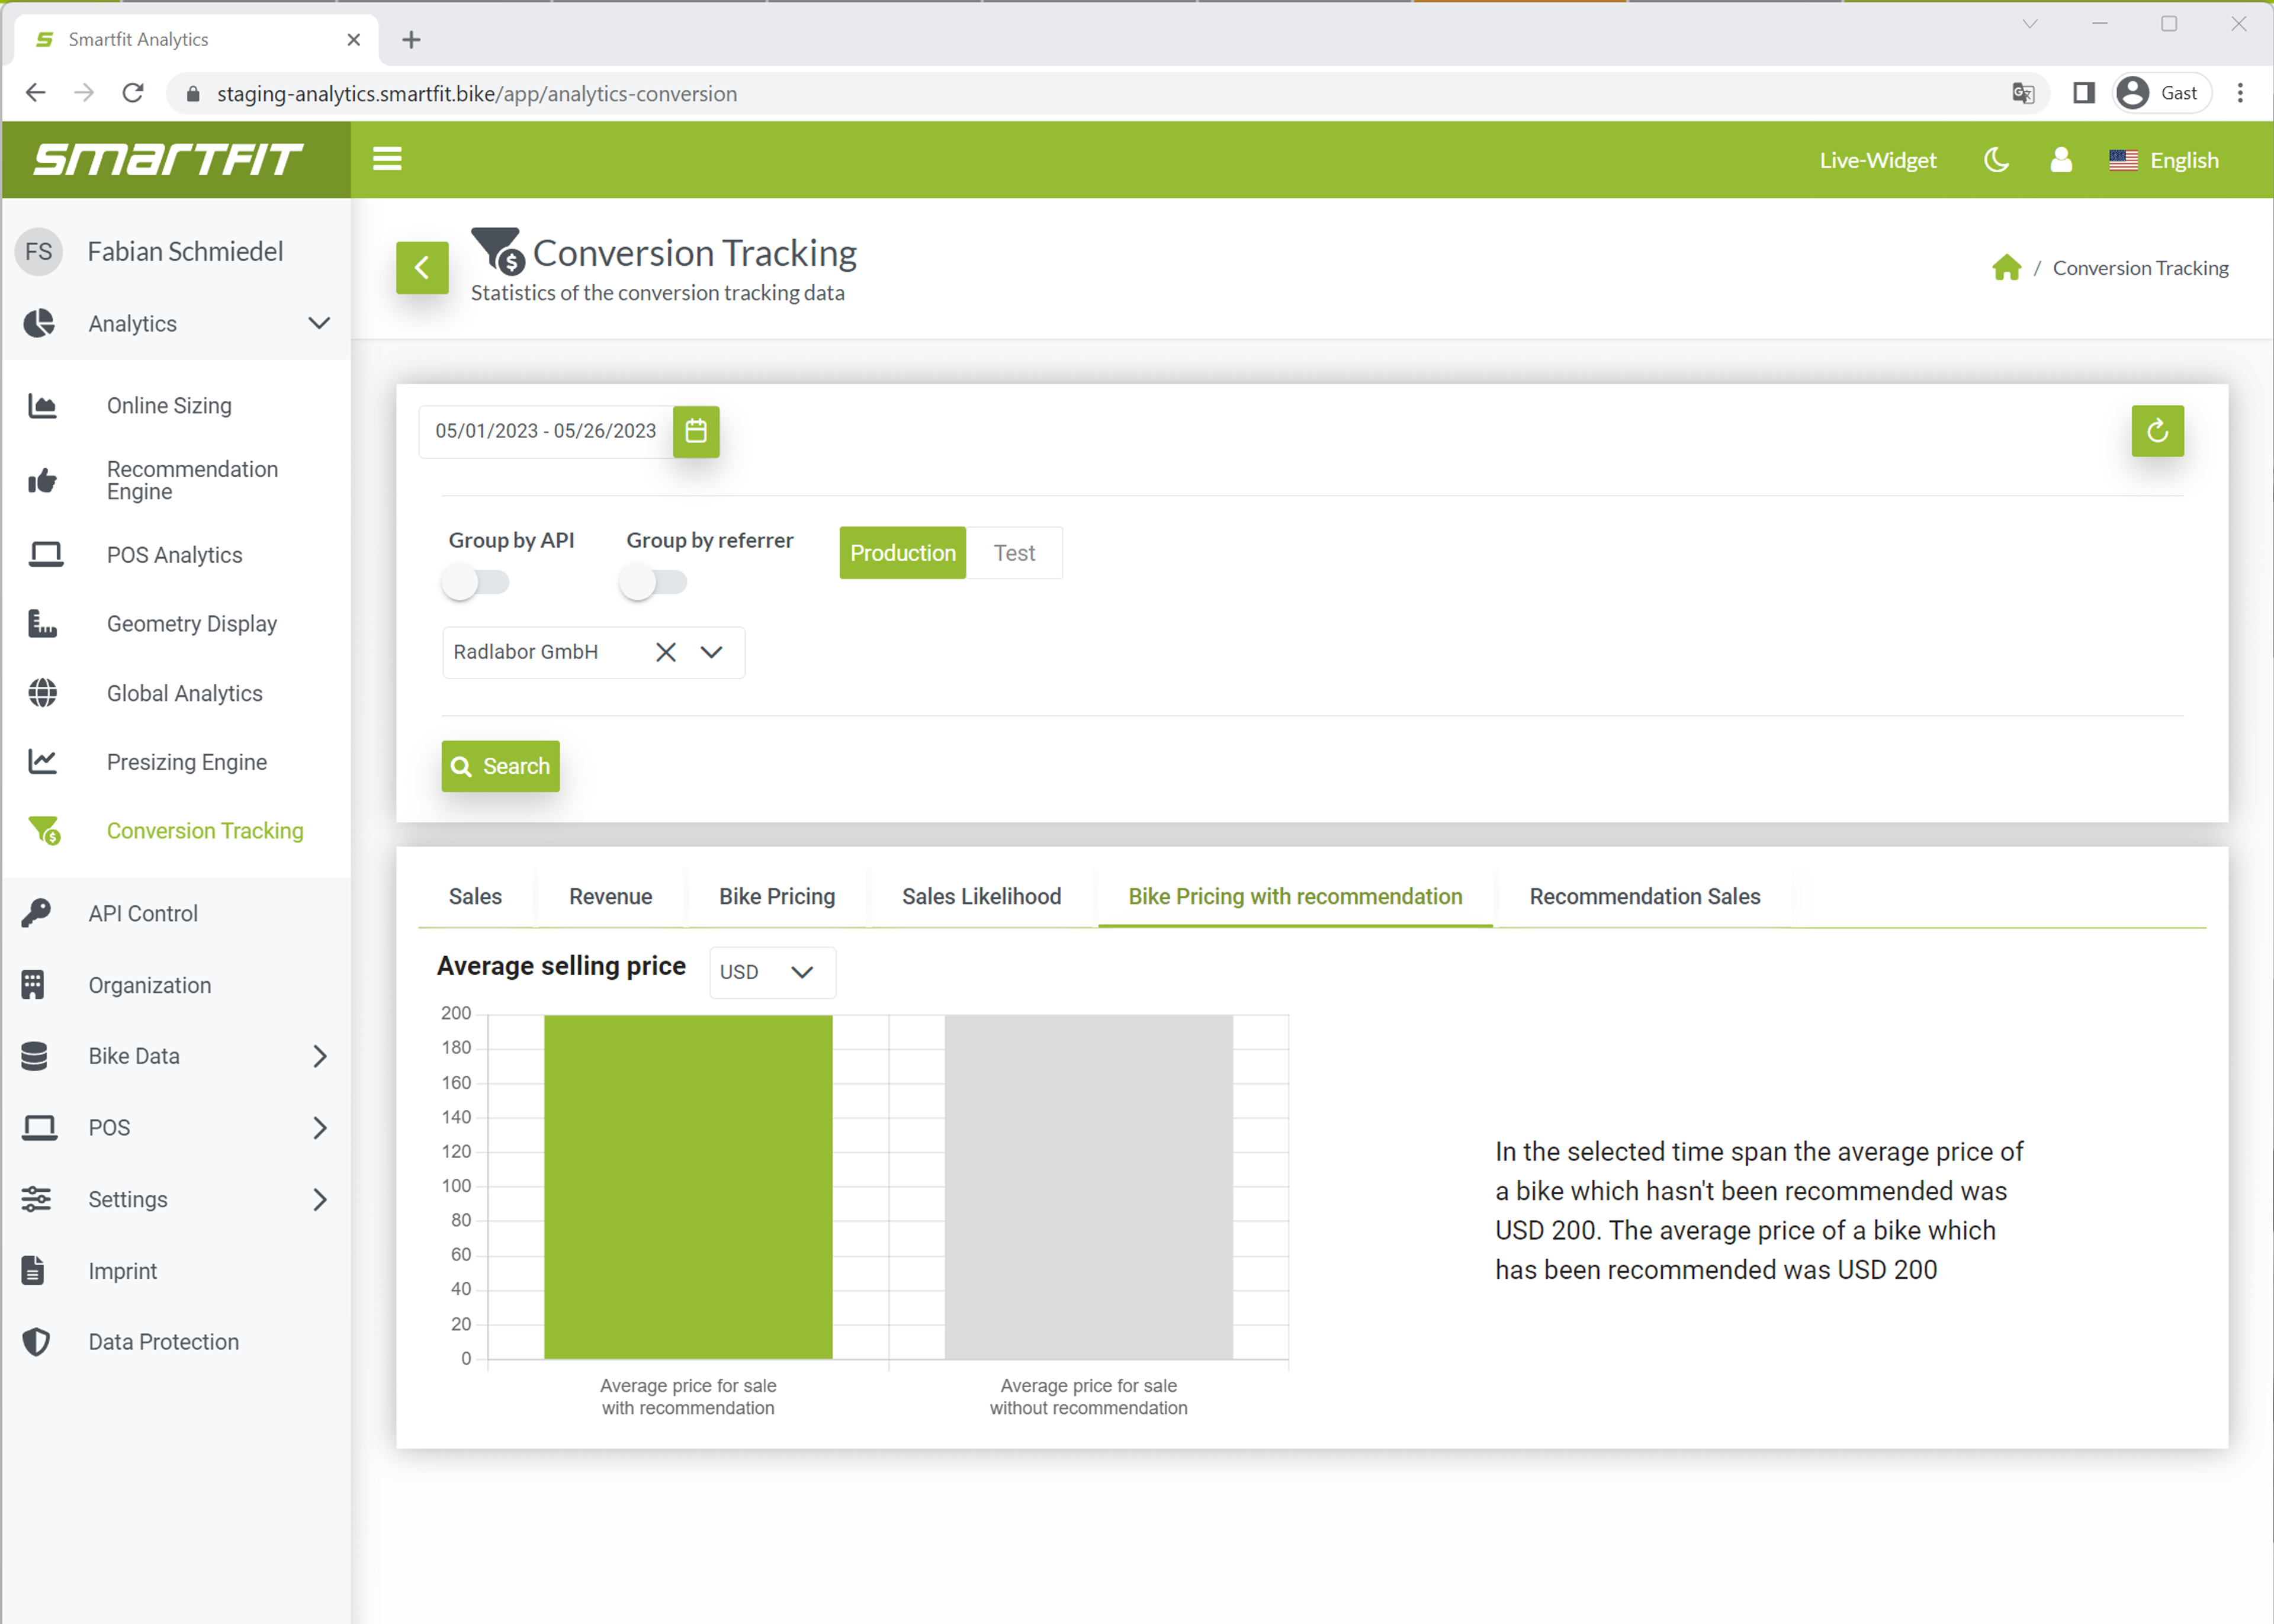Click the green recommendation bar in chart
This screenshot has width=2274, height=1624.
coord(688,1187)
